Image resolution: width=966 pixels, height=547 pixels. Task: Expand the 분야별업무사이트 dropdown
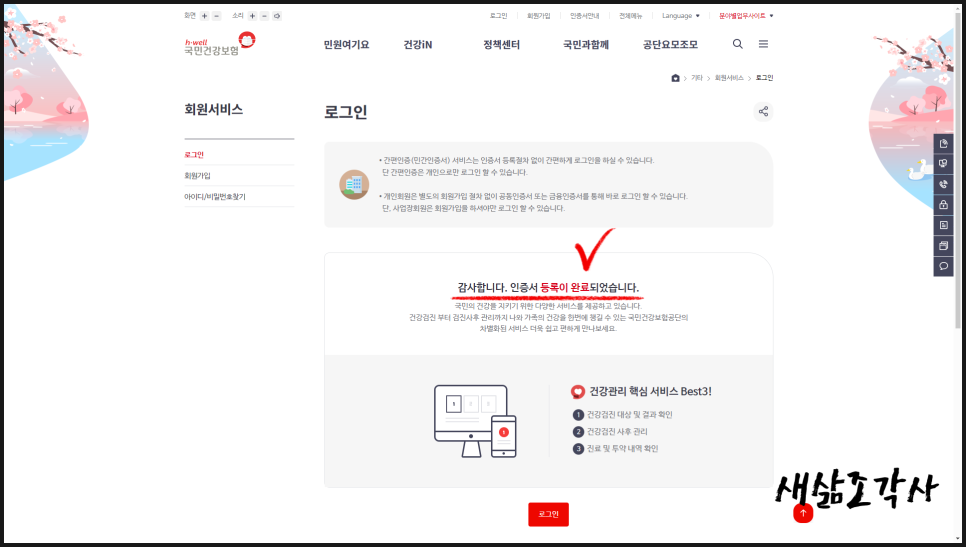pos(746,16)
